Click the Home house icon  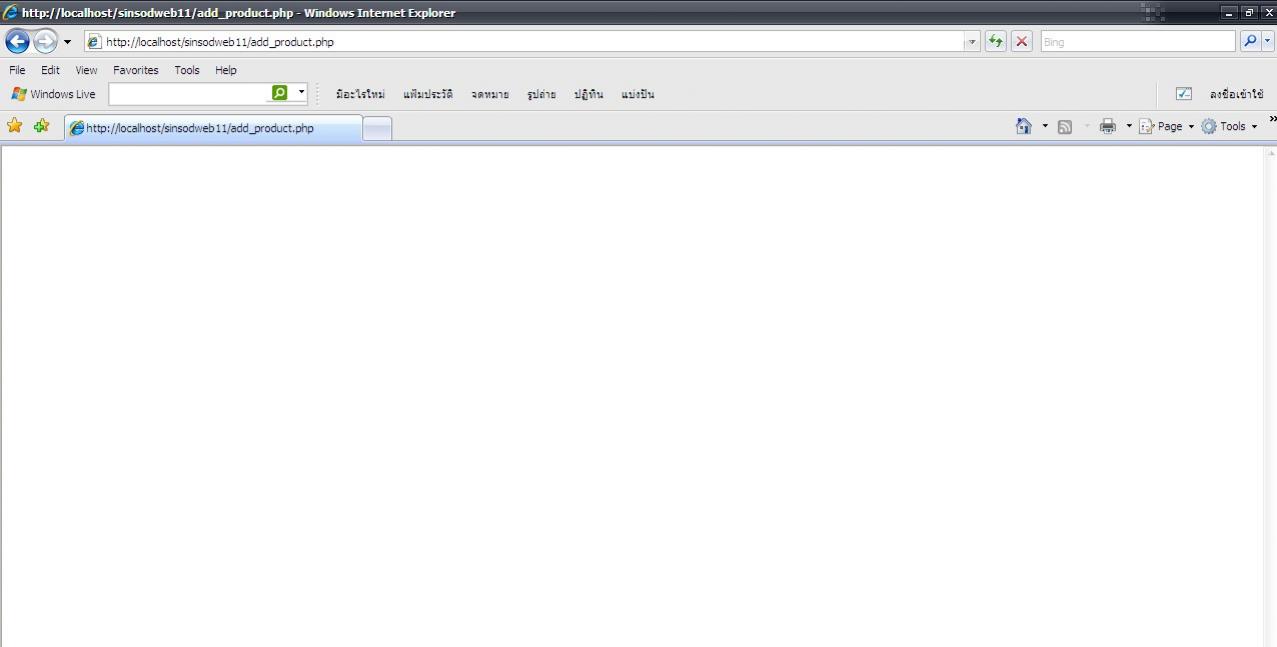coord(1024,126)
